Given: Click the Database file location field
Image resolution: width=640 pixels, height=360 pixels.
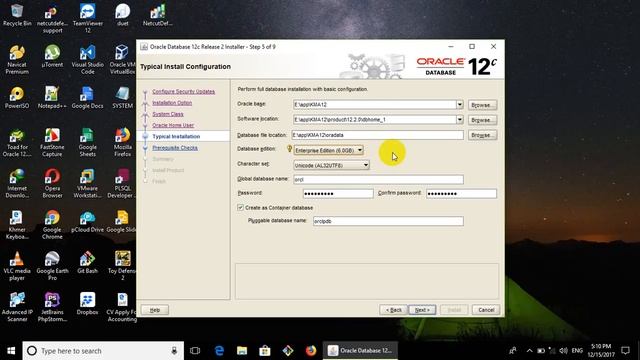Looking at the screenshot, I should coord(378,135).
